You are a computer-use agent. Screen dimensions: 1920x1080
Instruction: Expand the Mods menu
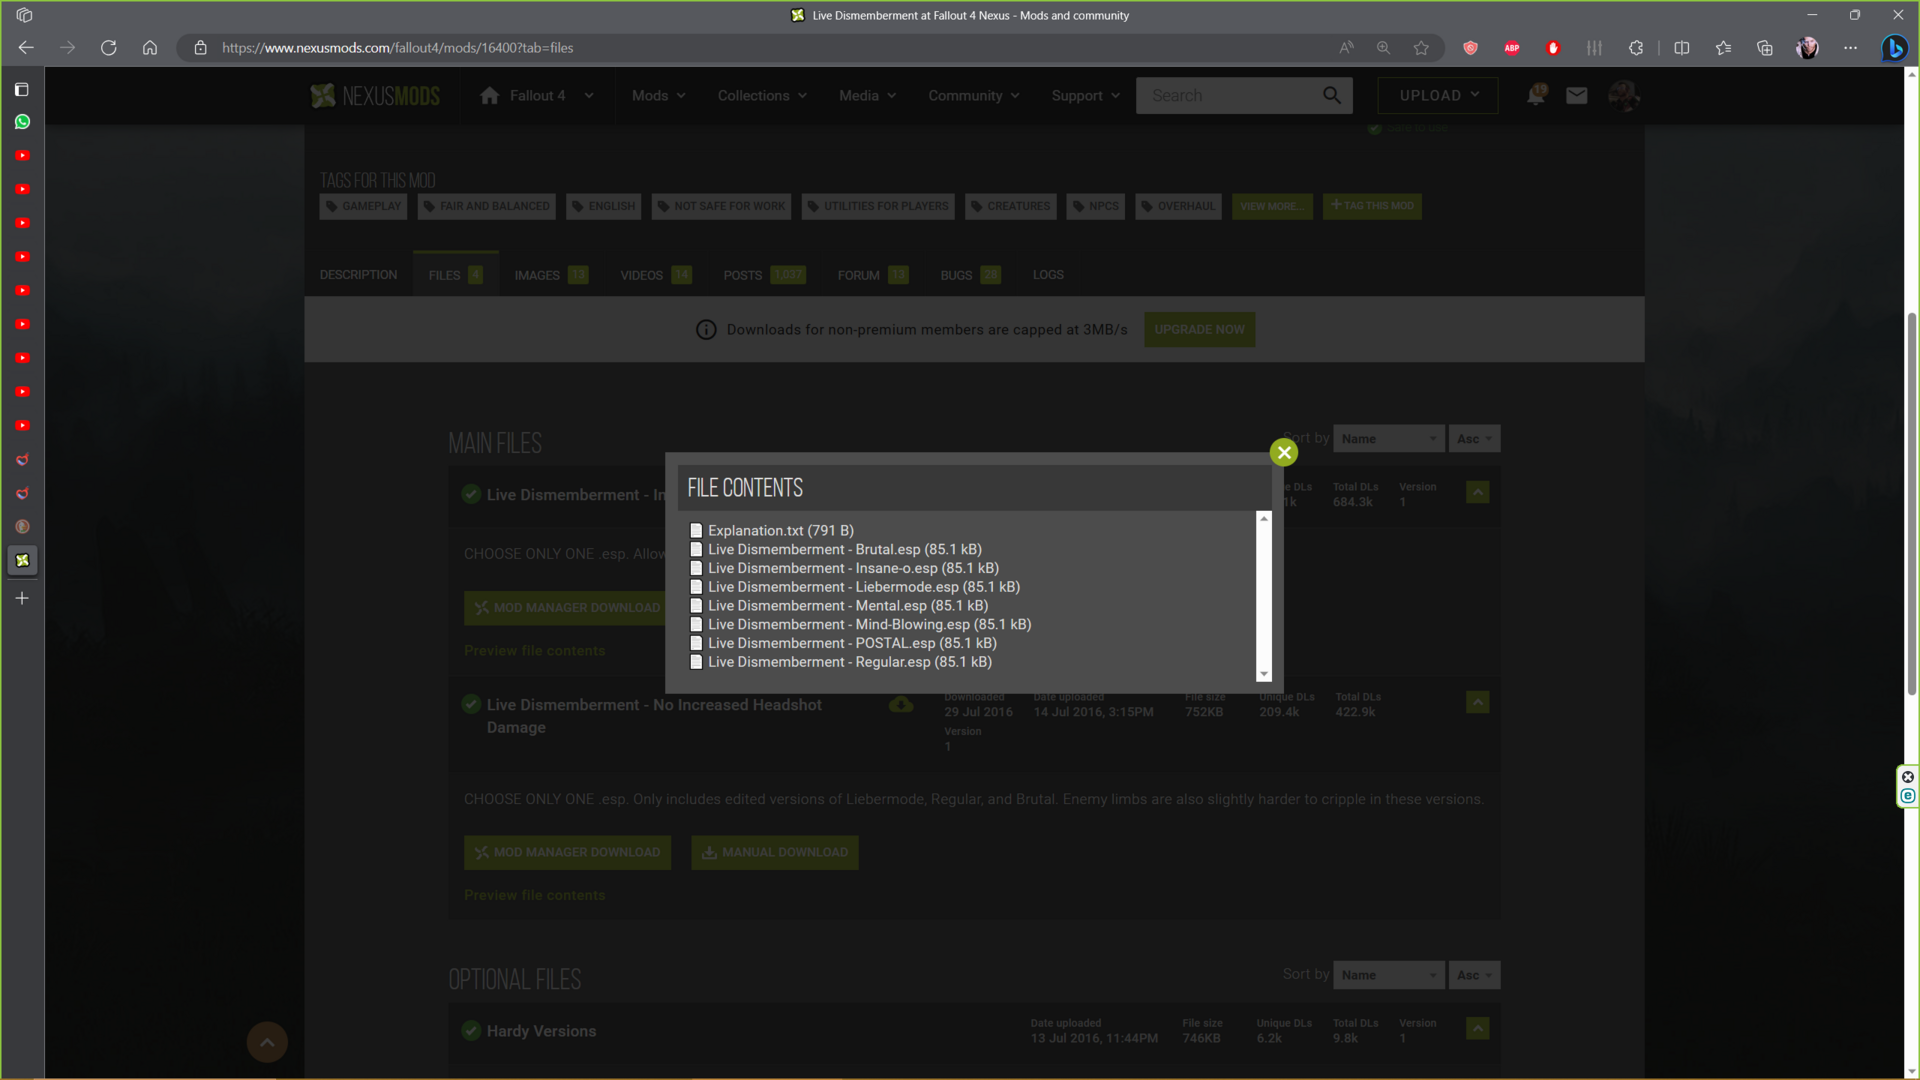click(658, 96)
